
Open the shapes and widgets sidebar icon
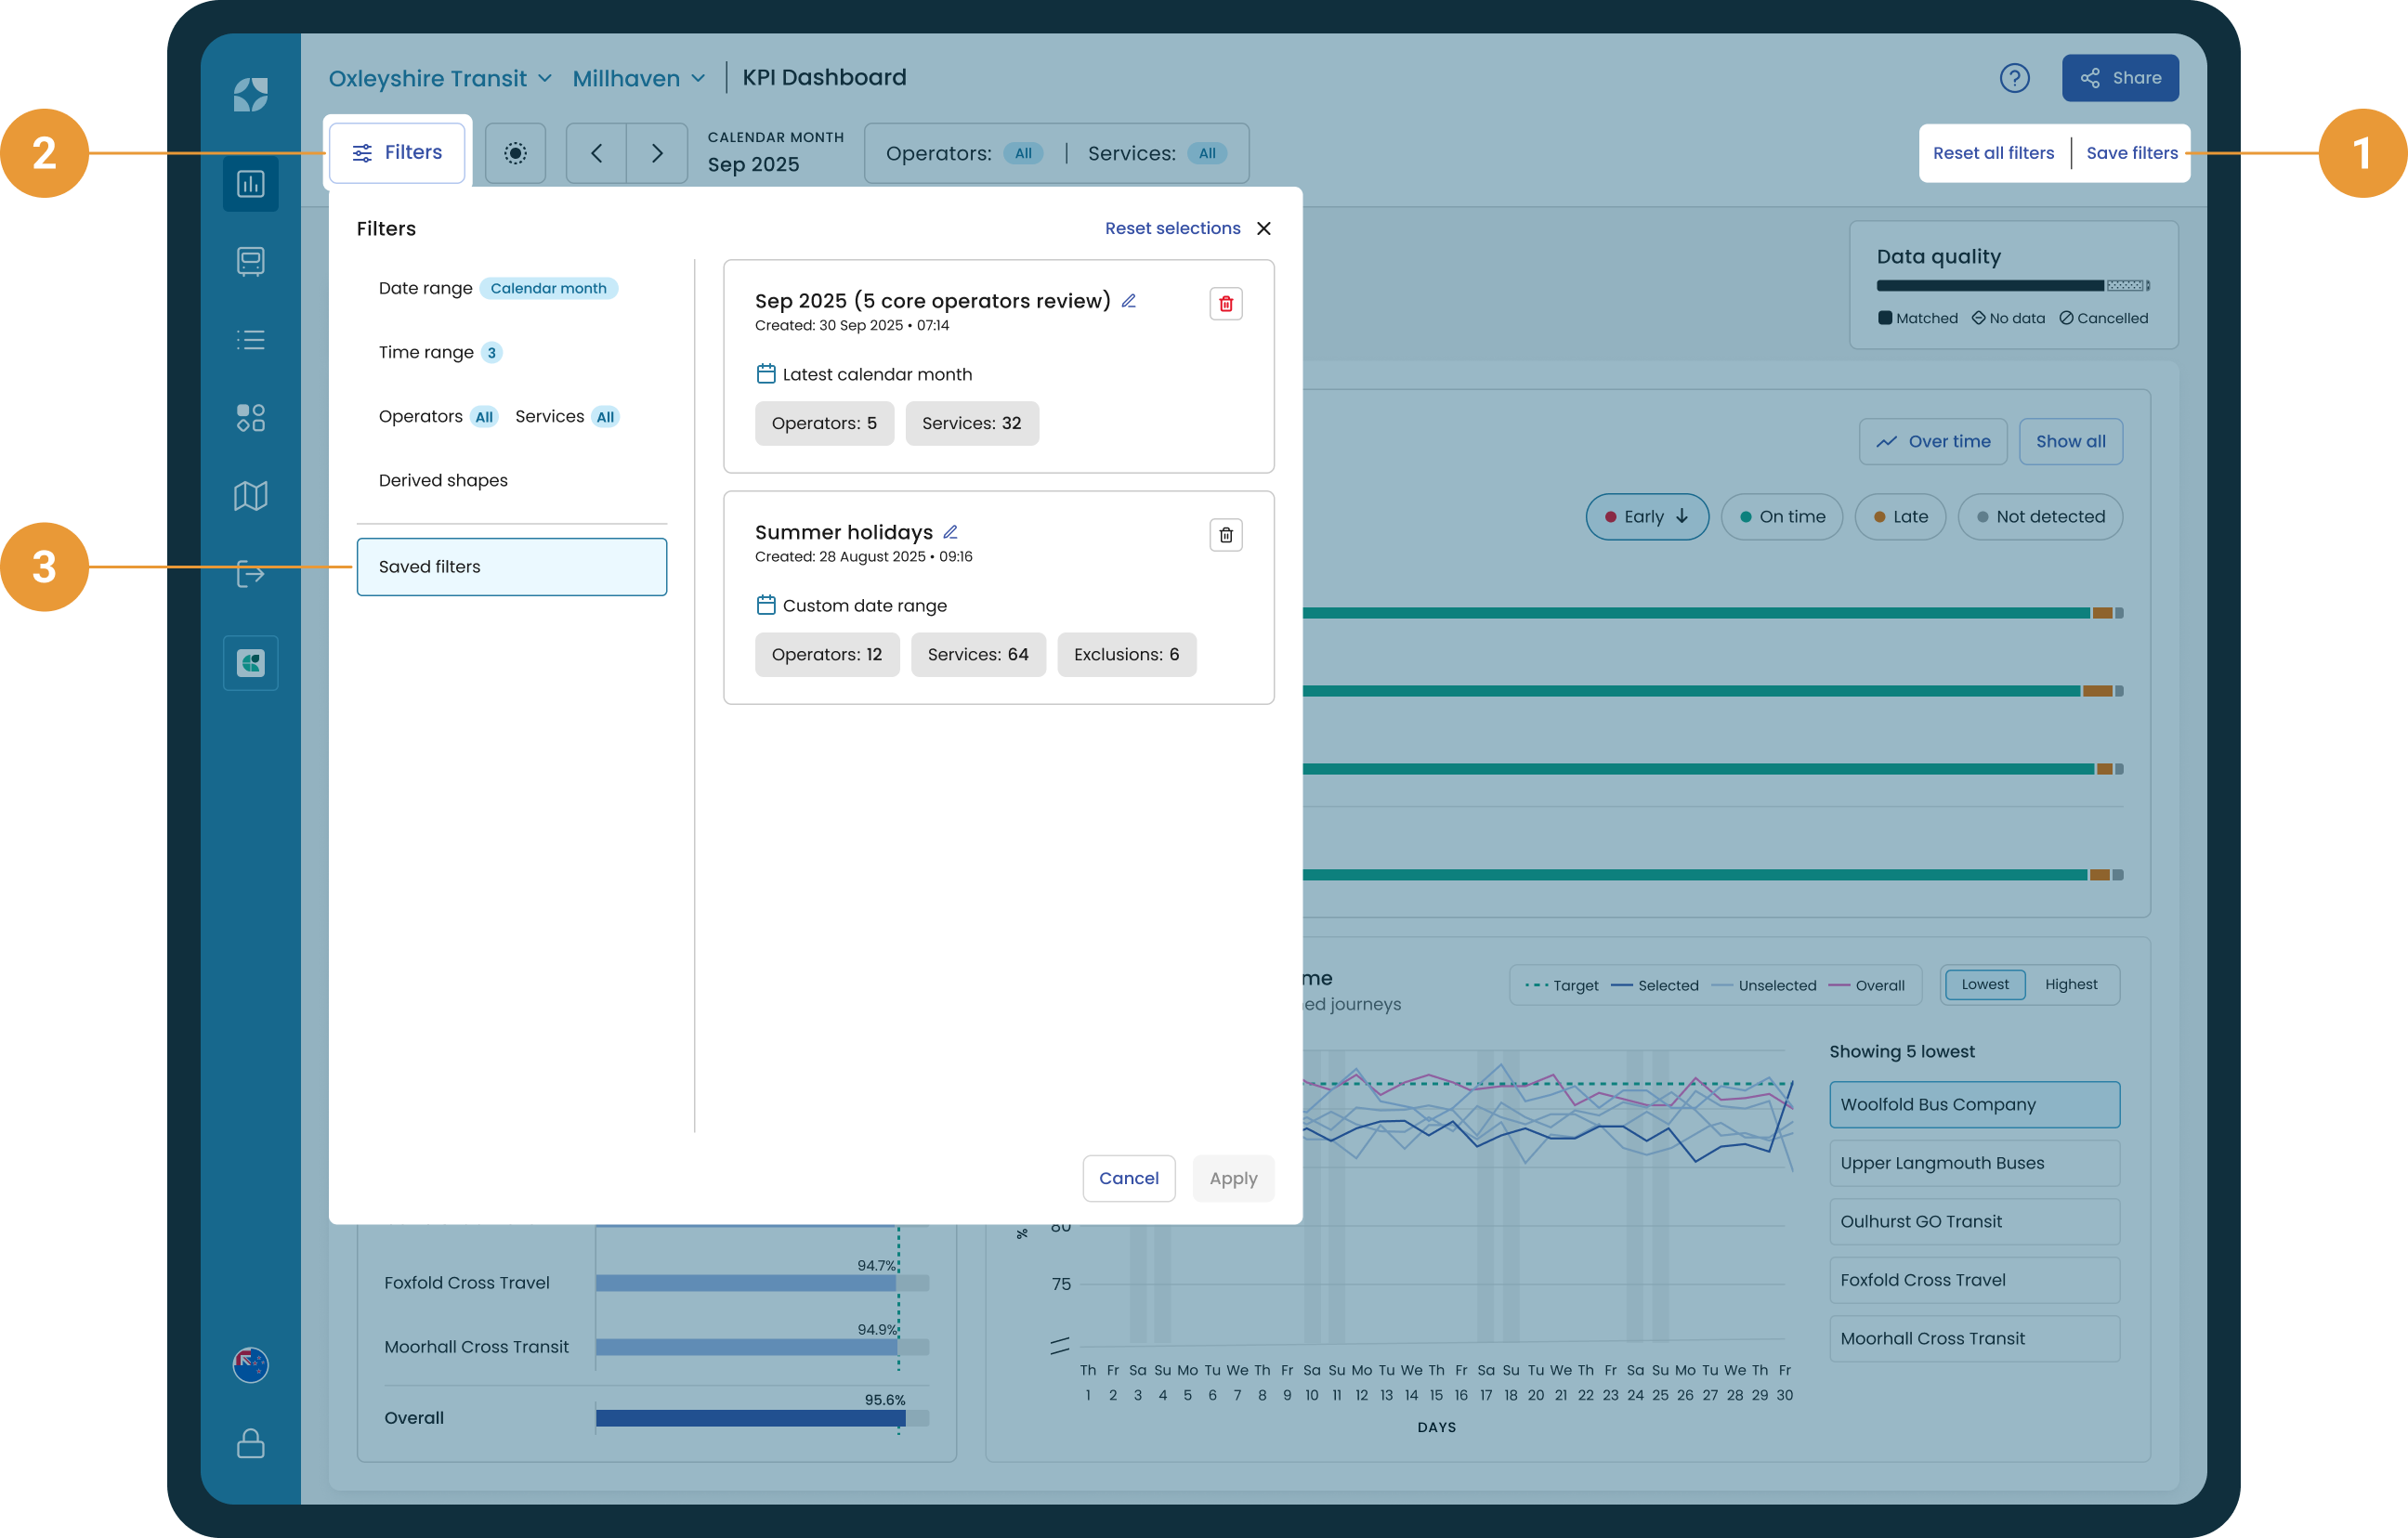coord(250,418)
